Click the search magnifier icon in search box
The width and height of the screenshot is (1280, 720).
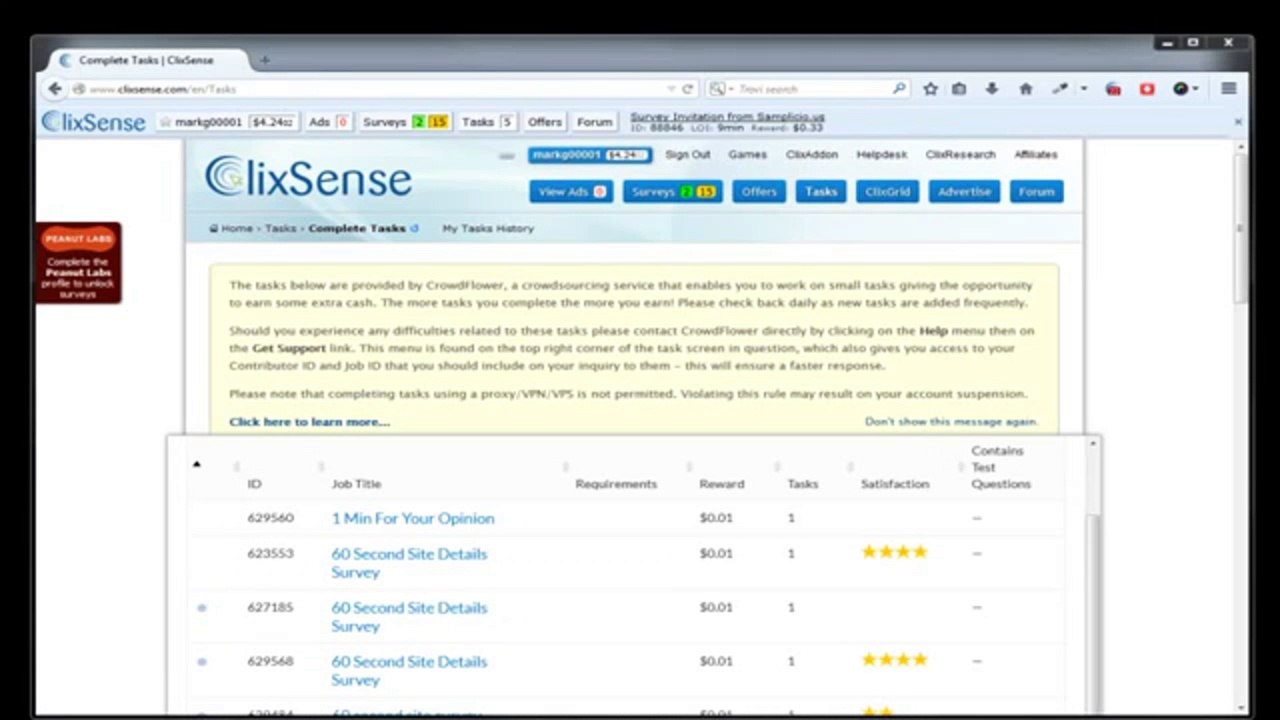(x=899, y=89)
